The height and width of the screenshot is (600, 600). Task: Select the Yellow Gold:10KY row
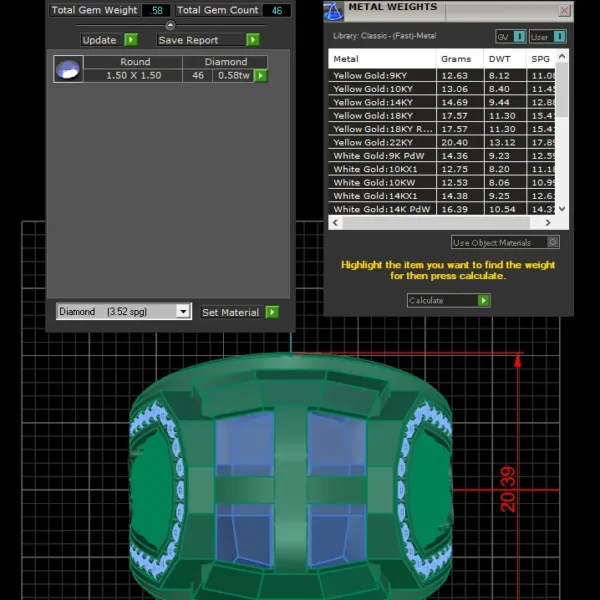pos(442,89)
